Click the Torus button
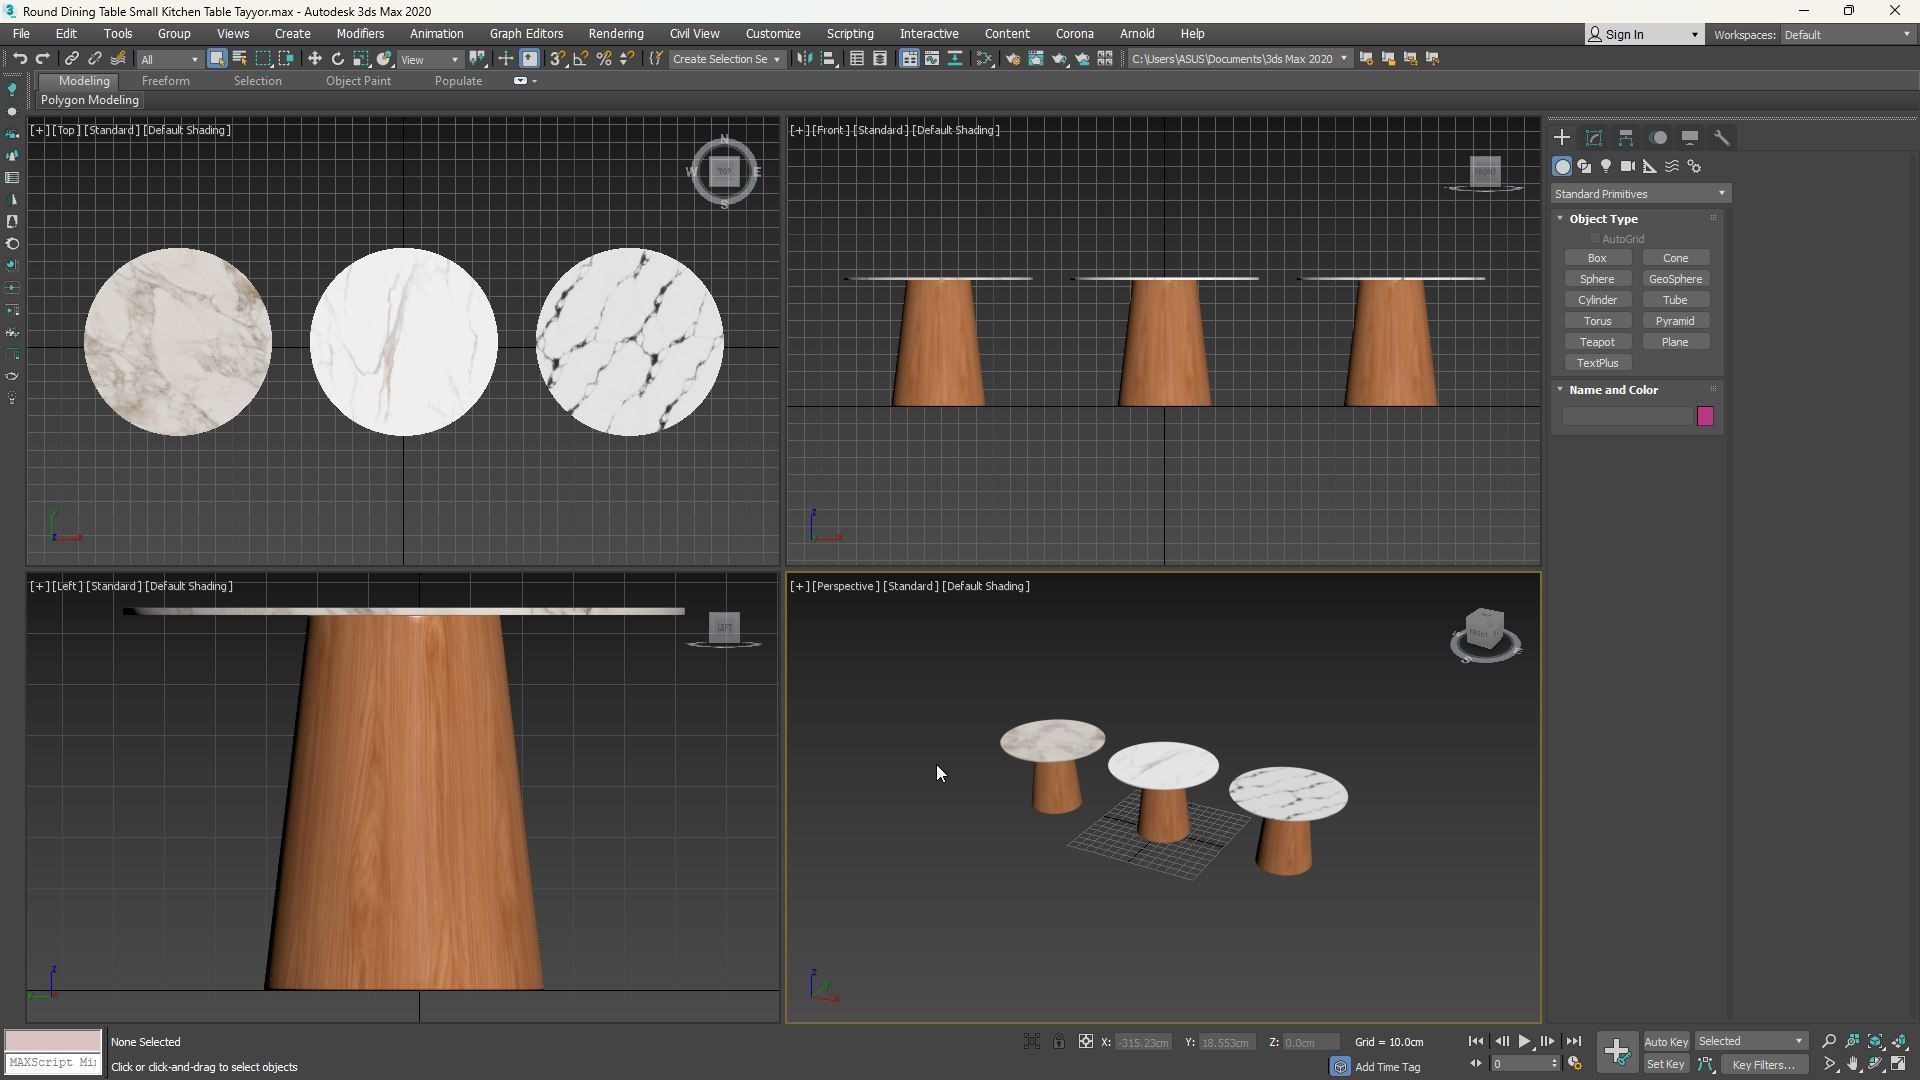The height and width of the screenshot is (1080, 1920). pos(1597,321)
